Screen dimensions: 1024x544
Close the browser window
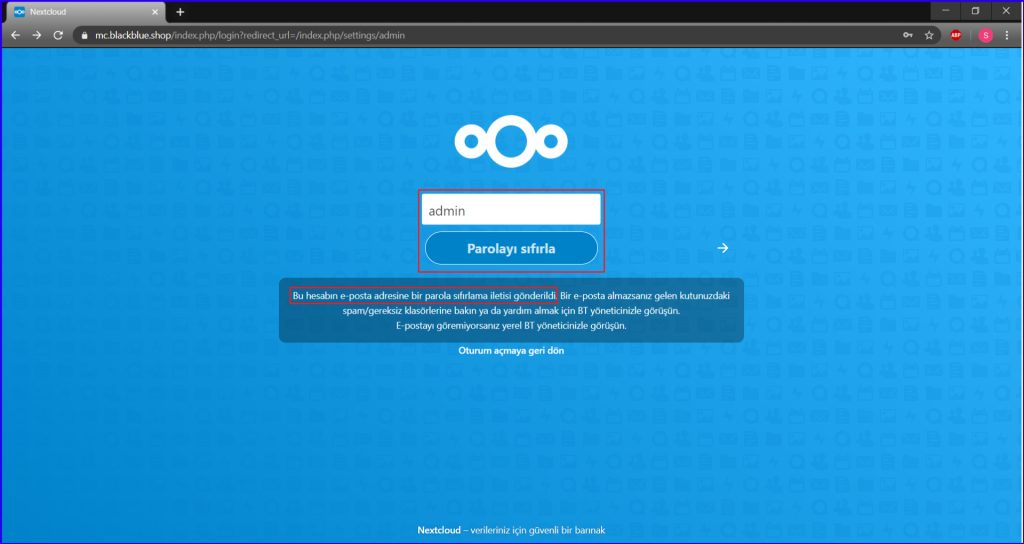[1005, 11]
